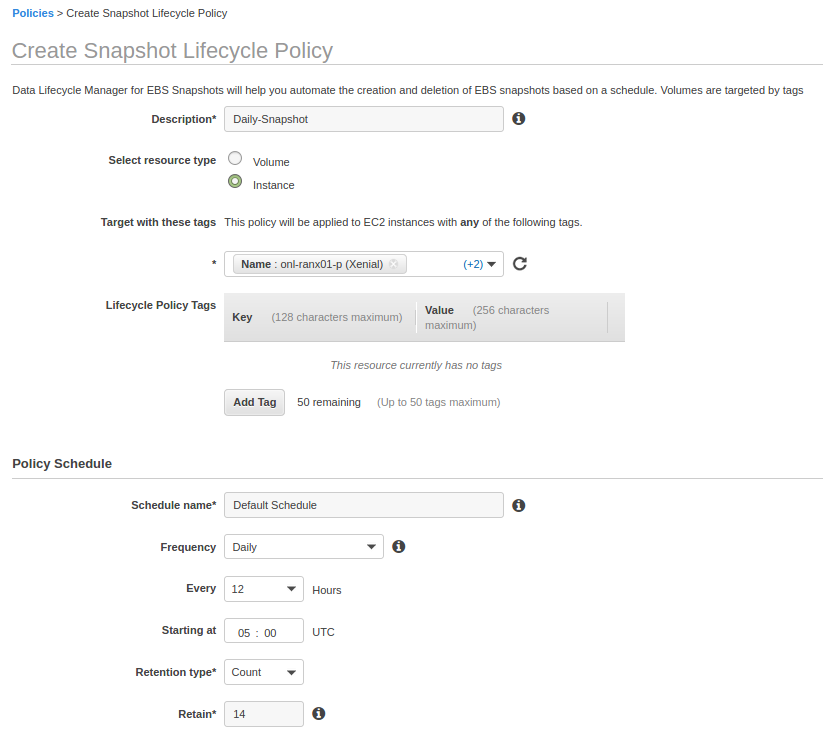Image resolution: width=837 pixels, height=740 pixels.
Task: Click the info icon beside Frequency dropdown
Action: 399,546
